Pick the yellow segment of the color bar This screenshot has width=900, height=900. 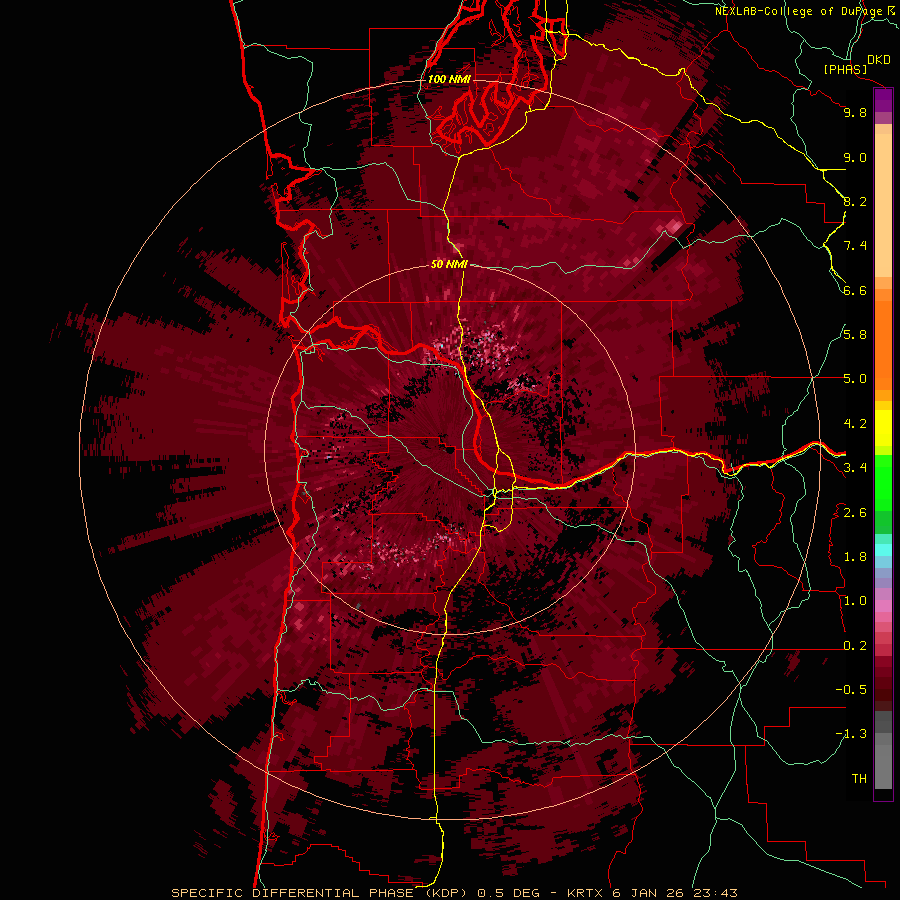pyautogui.click(x=883, y=428)
